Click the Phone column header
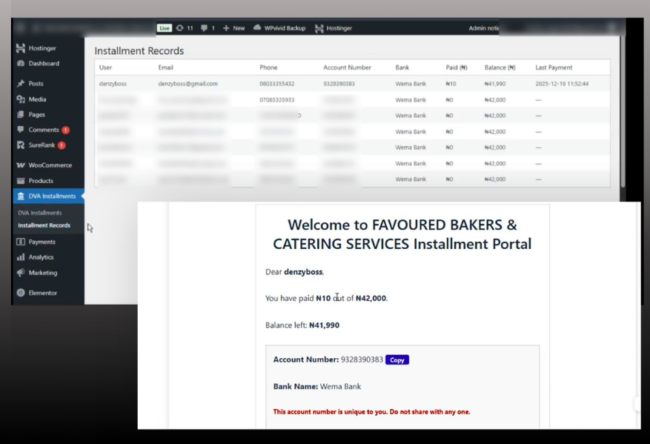The height and width of the screenshot is (444, 650). coord(269,68)
